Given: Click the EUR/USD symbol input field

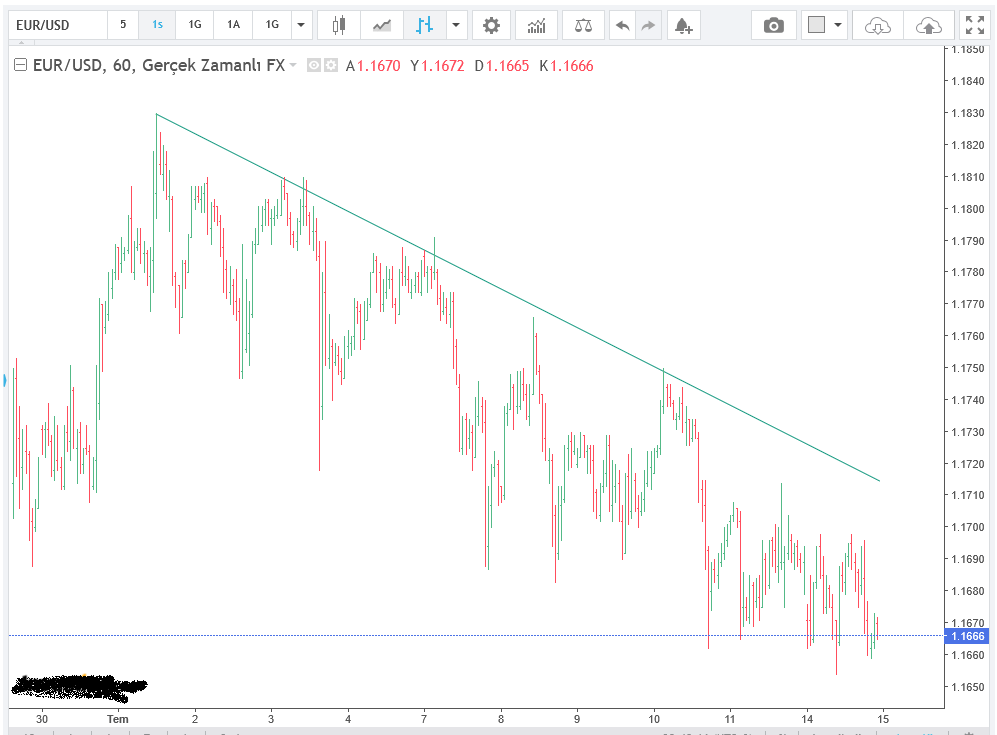Looking at the screenshot, I should point(55,25).
